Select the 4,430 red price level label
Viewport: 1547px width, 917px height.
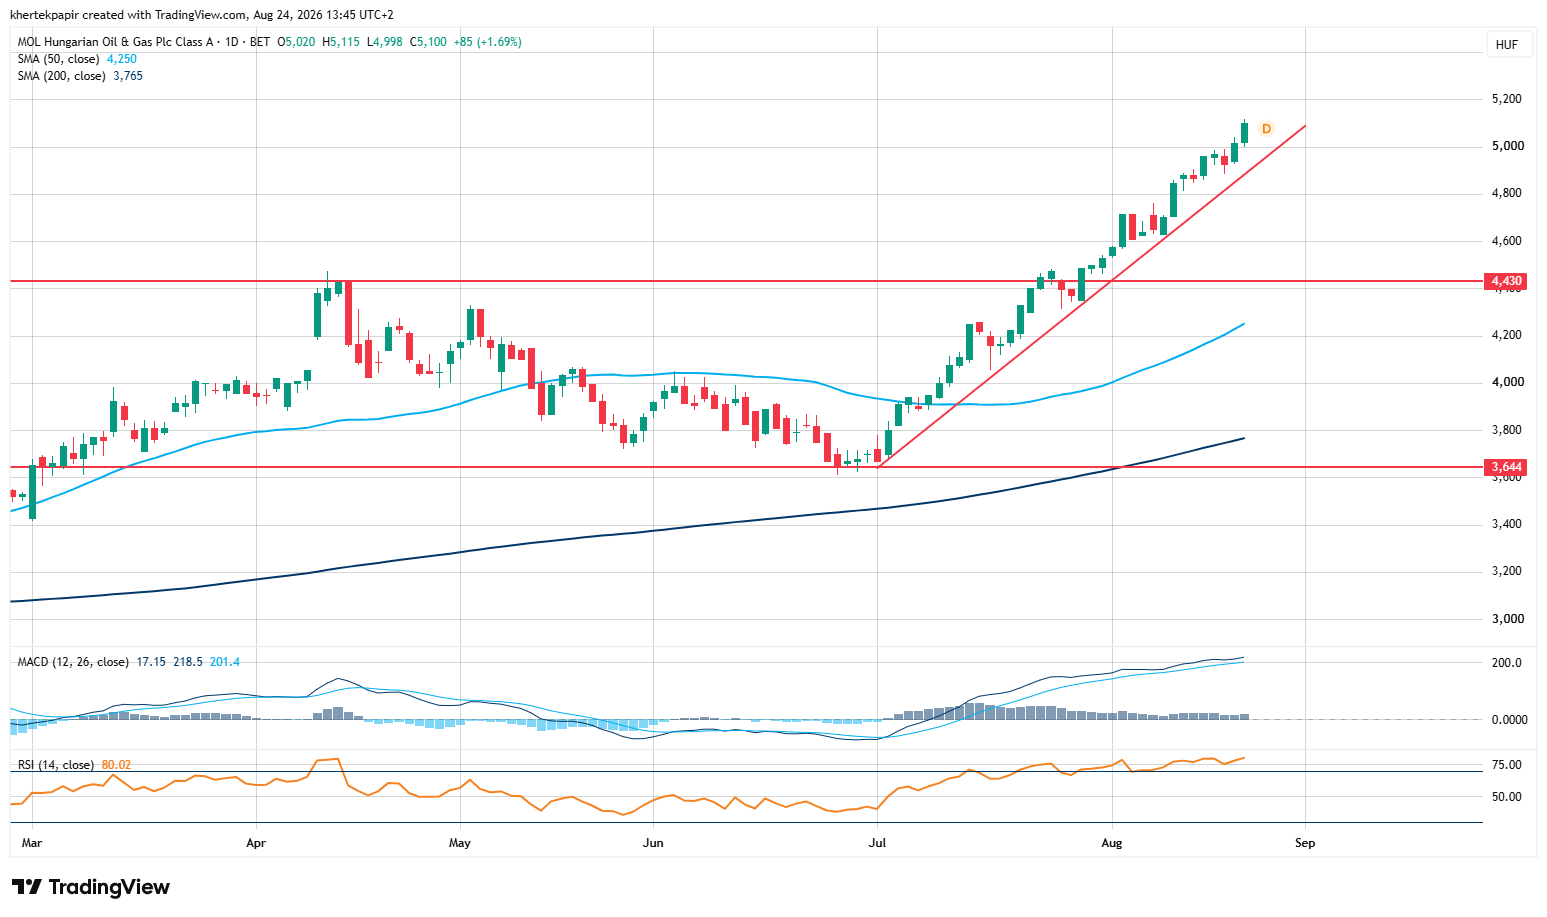point(1506,281)
